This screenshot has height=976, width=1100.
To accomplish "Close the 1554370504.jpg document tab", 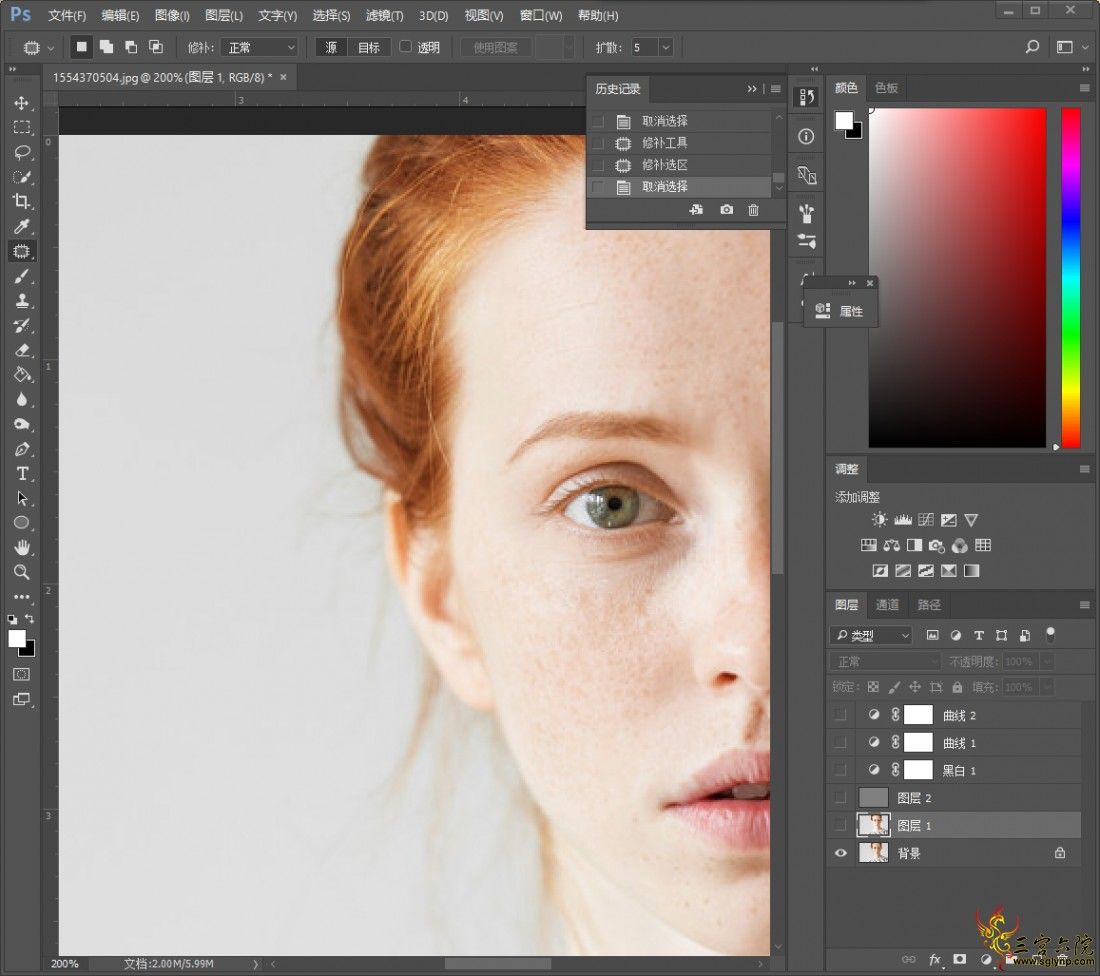I will pyautogui.click(x=283, y=77).
